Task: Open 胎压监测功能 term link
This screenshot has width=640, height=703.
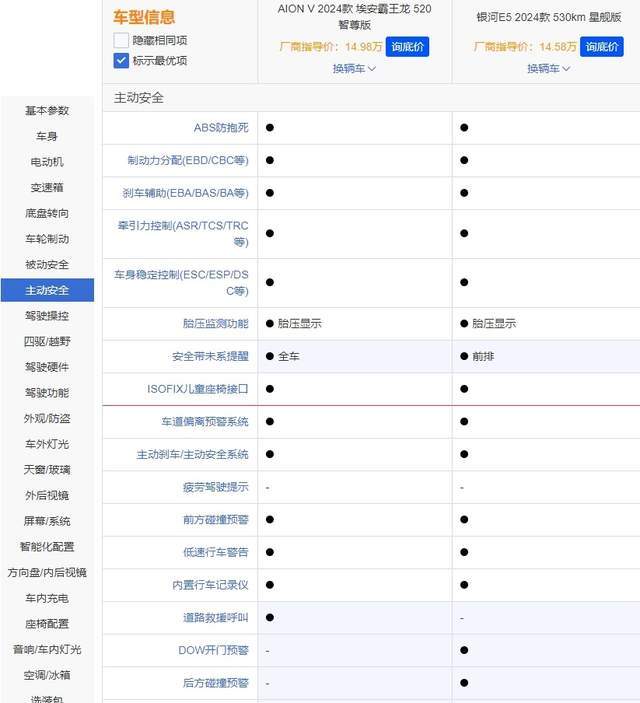Action: 215,323
